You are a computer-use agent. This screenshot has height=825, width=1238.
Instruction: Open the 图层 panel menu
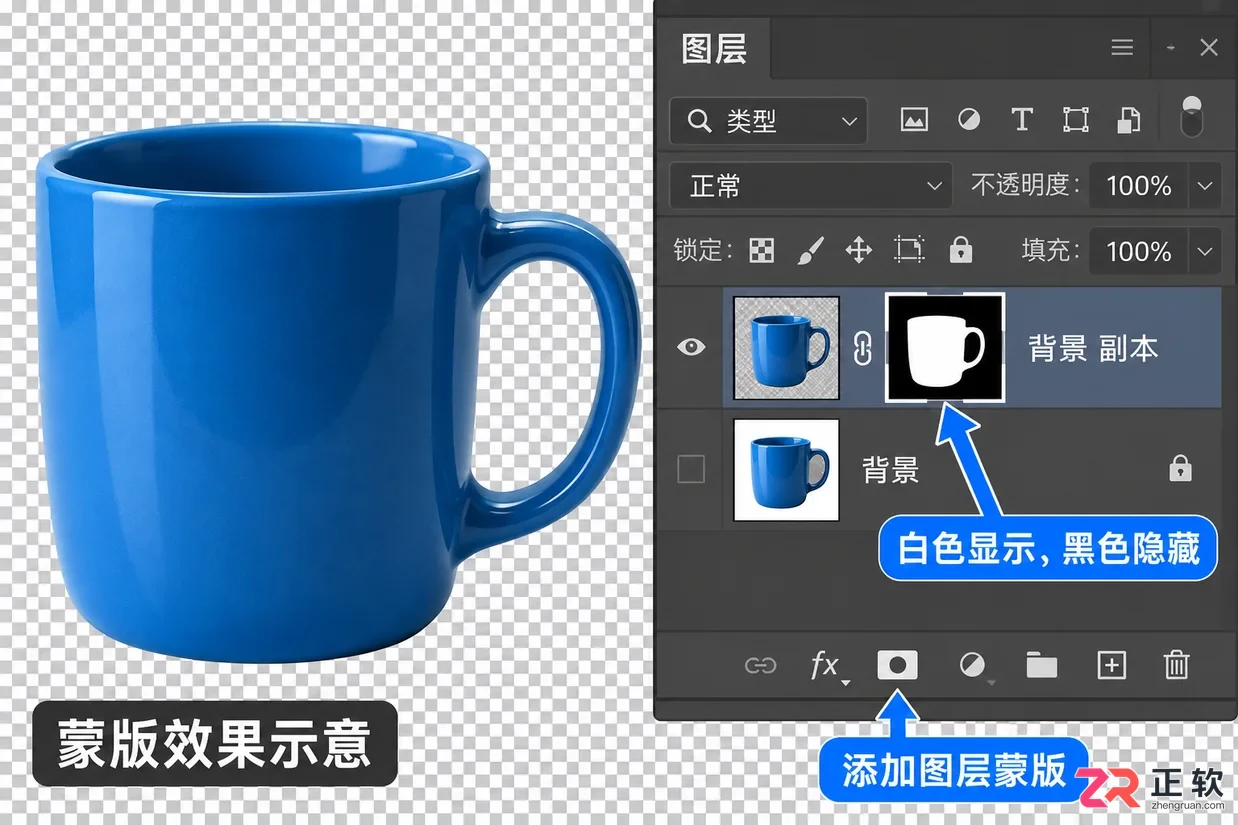click(1123, 47)
